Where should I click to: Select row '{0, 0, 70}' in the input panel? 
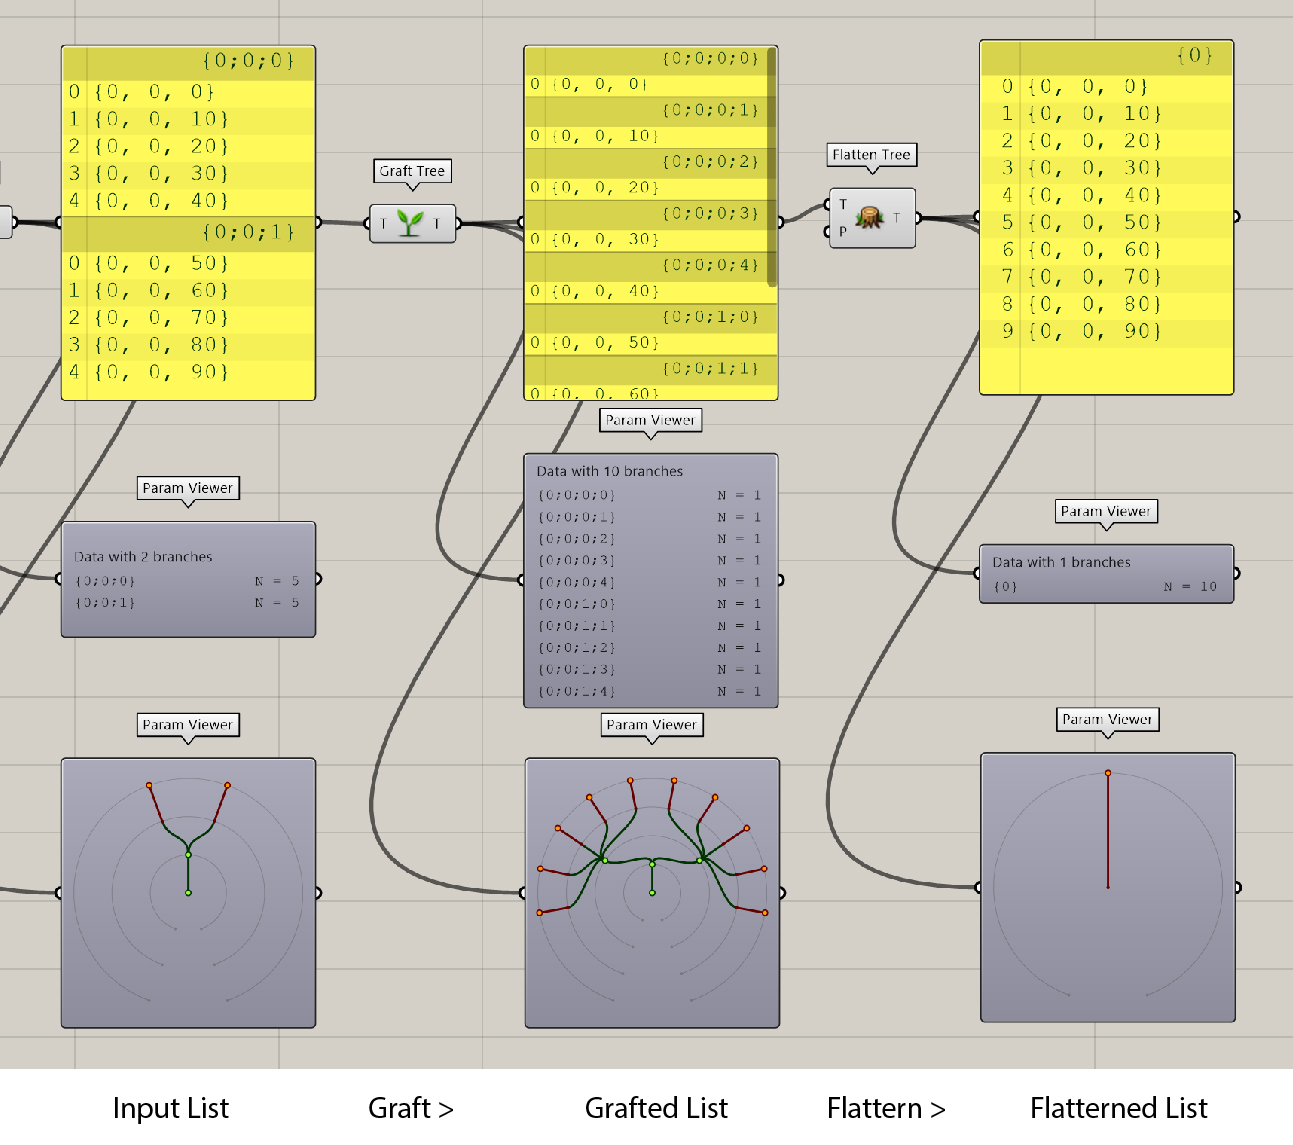point(188,318)
